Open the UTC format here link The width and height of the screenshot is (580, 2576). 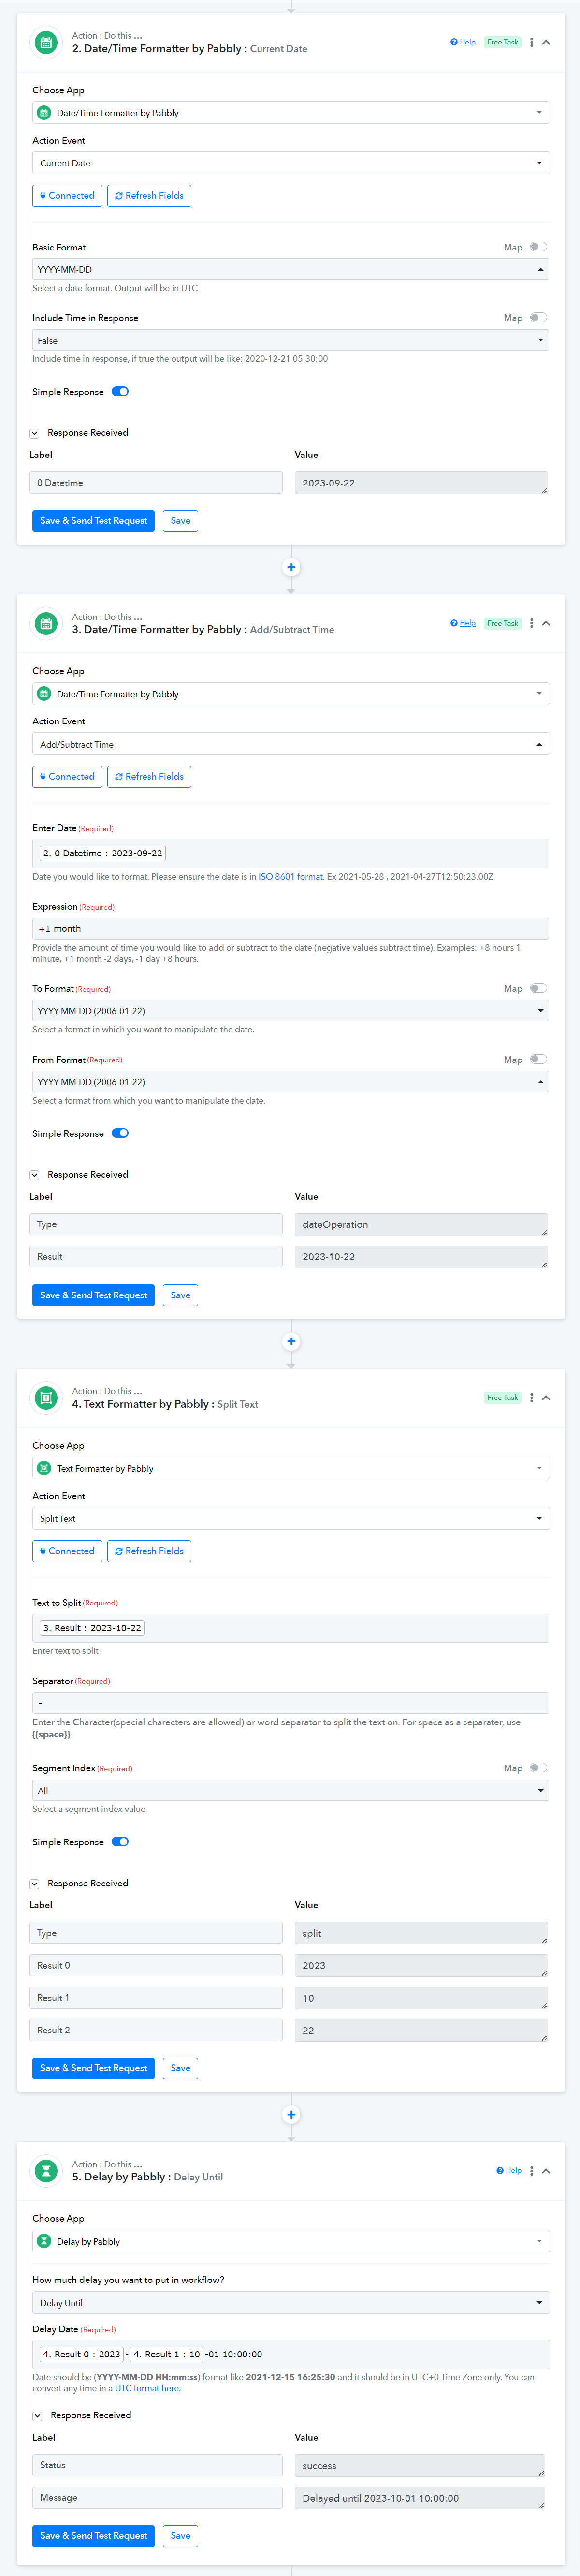(x=148, y=2388)
